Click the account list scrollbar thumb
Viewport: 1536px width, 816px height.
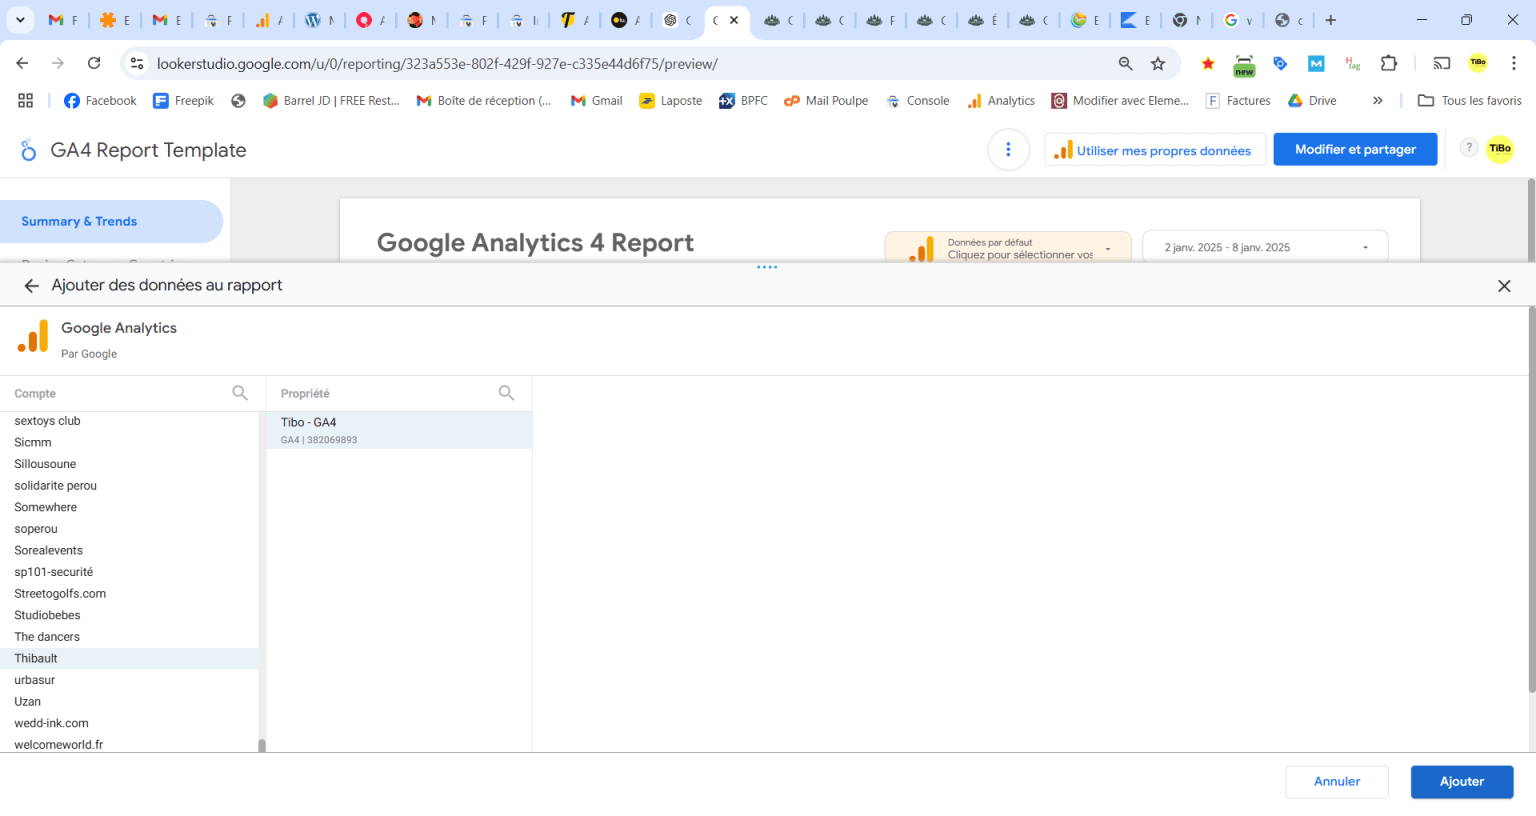tap(262, 745)
